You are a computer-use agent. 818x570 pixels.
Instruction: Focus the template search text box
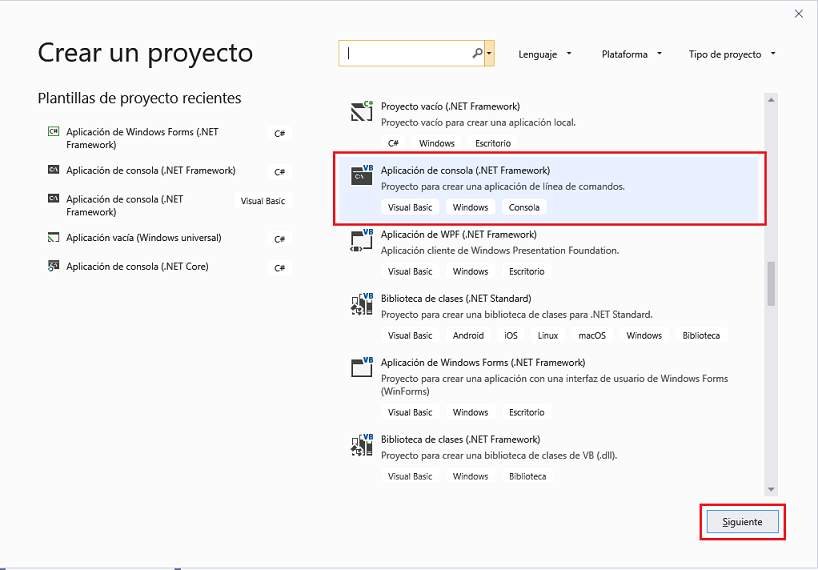(x=407, y=54)
